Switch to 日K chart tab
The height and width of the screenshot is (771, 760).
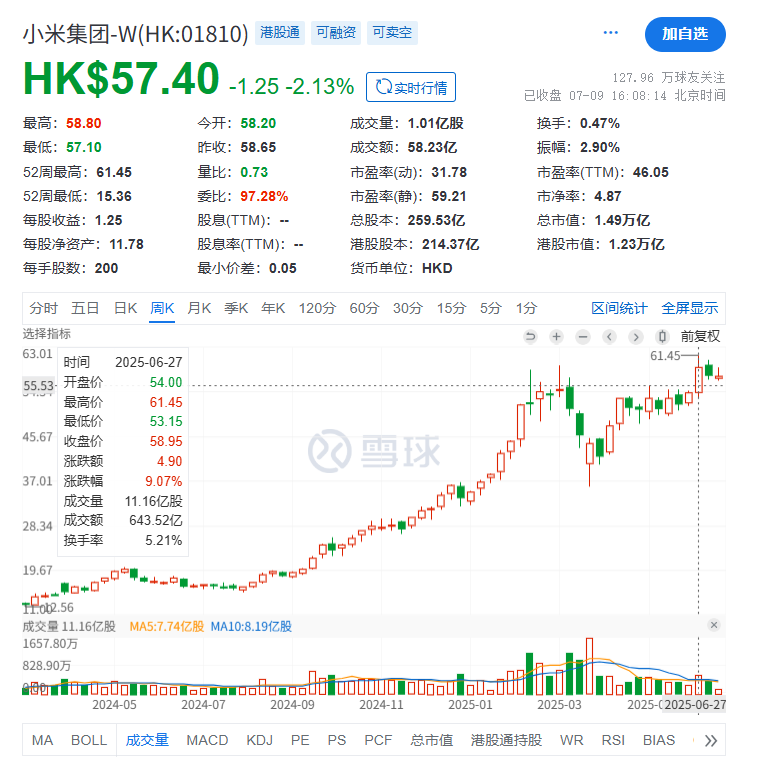pyautogui.click(x=125, y=308)
